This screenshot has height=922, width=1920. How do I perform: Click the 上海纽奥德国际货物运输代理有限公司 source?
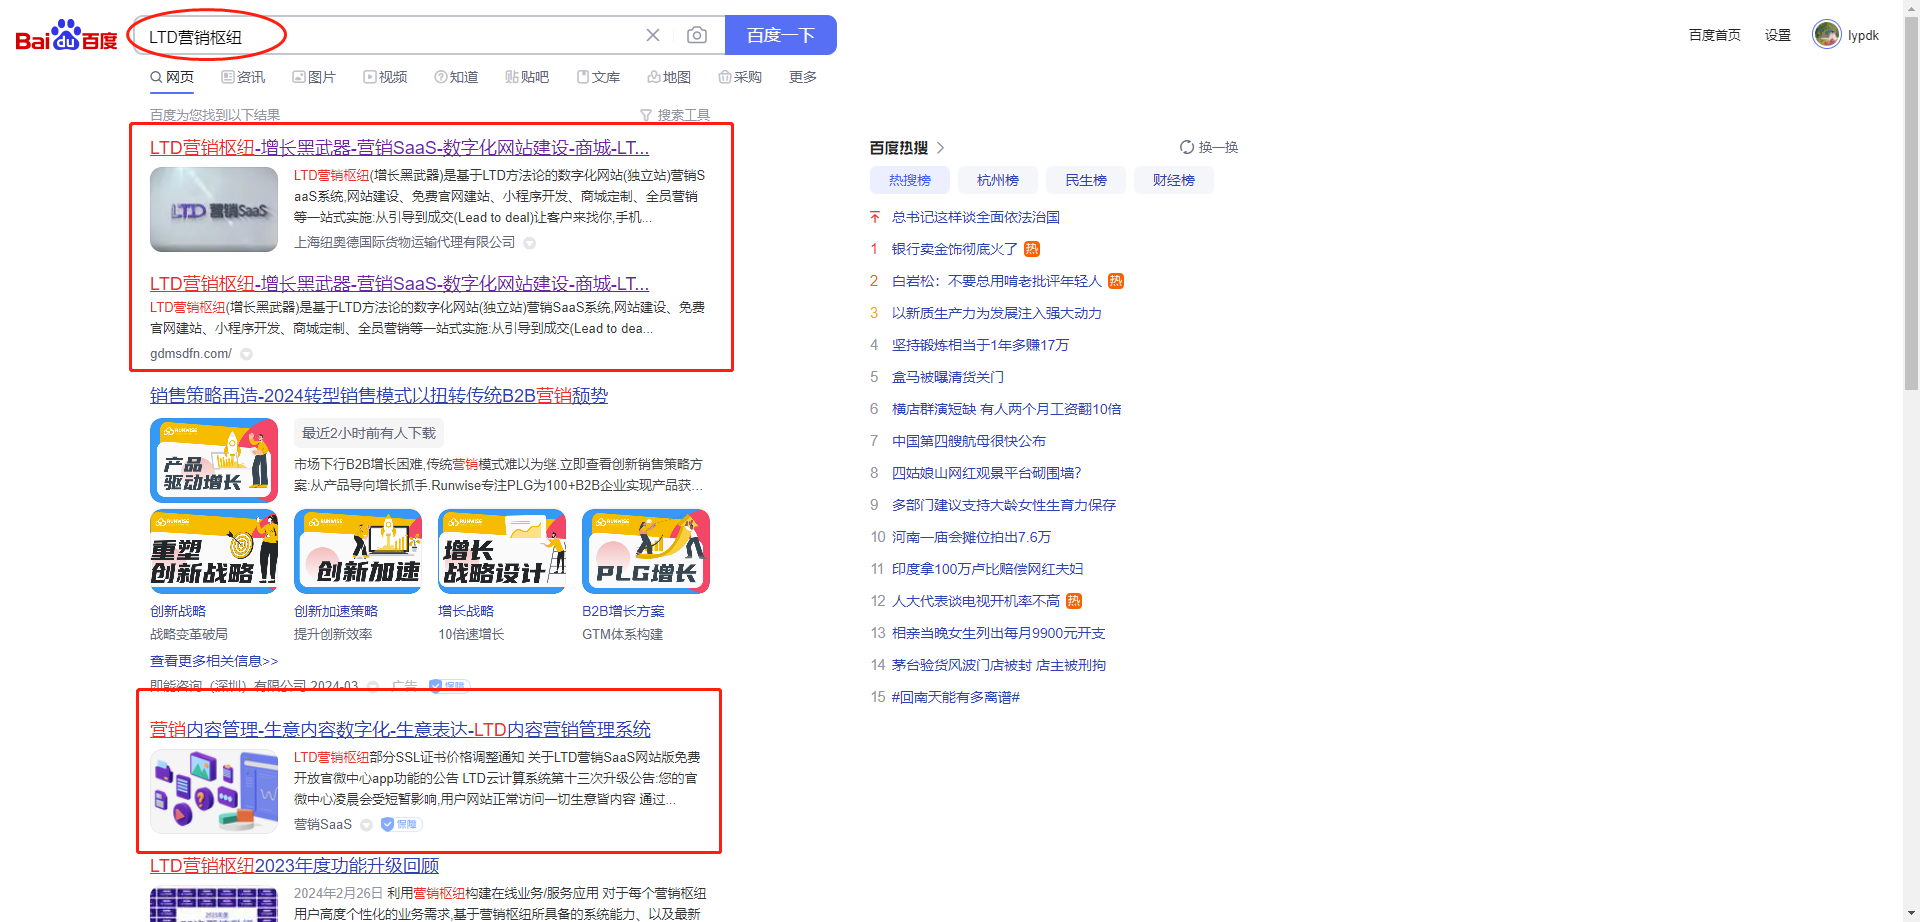point(405,243)
